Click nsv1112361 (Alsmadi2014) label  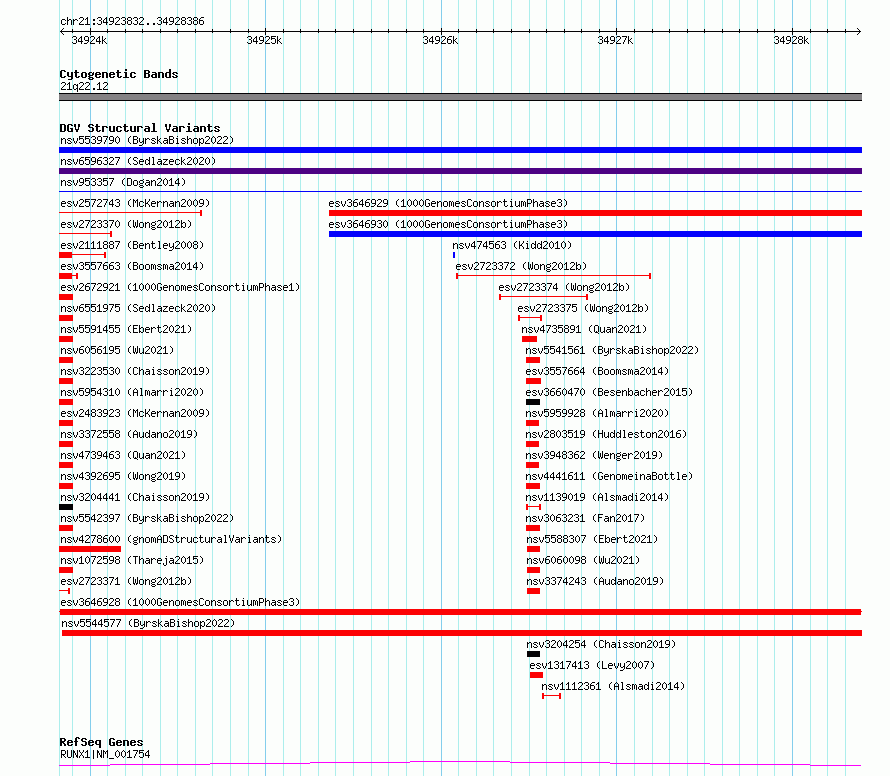pos(613,686)
